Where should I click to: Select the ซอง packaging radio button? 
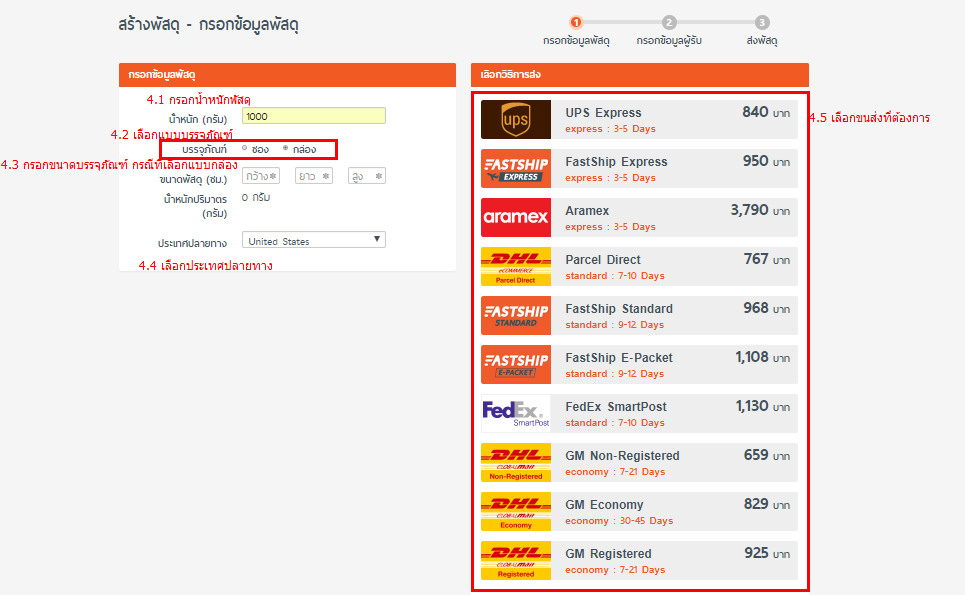[x=245, y=148]
